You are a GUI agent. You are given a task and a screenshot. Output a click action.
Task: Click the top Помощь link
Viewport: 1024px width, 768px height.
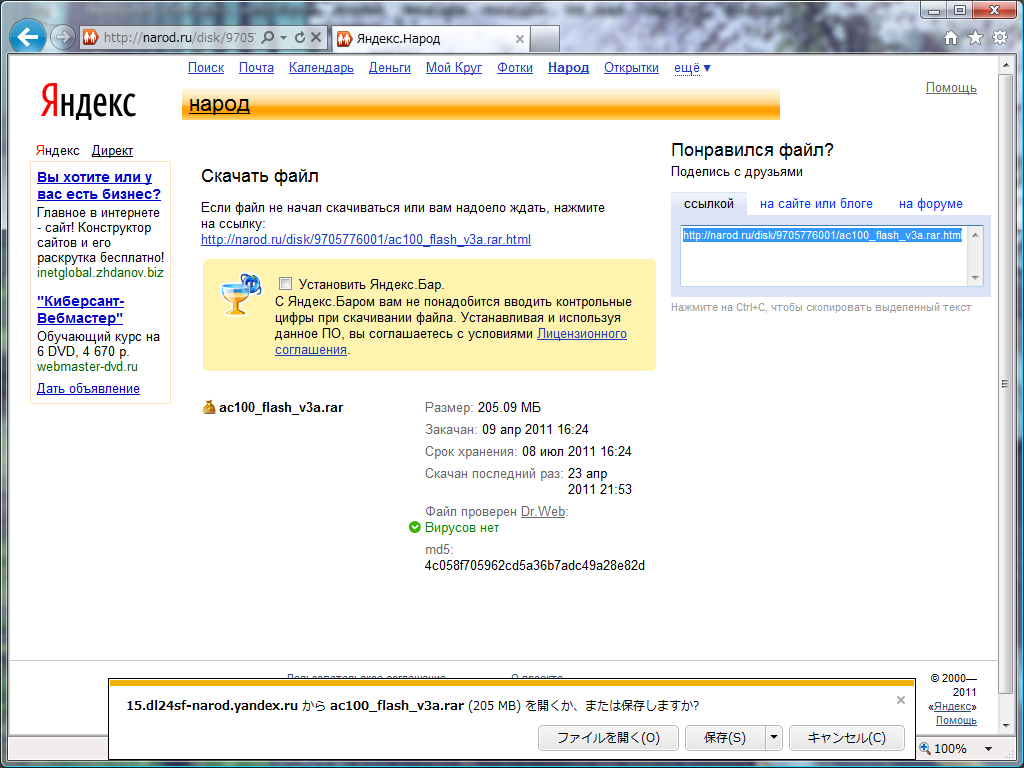[951, 88]
